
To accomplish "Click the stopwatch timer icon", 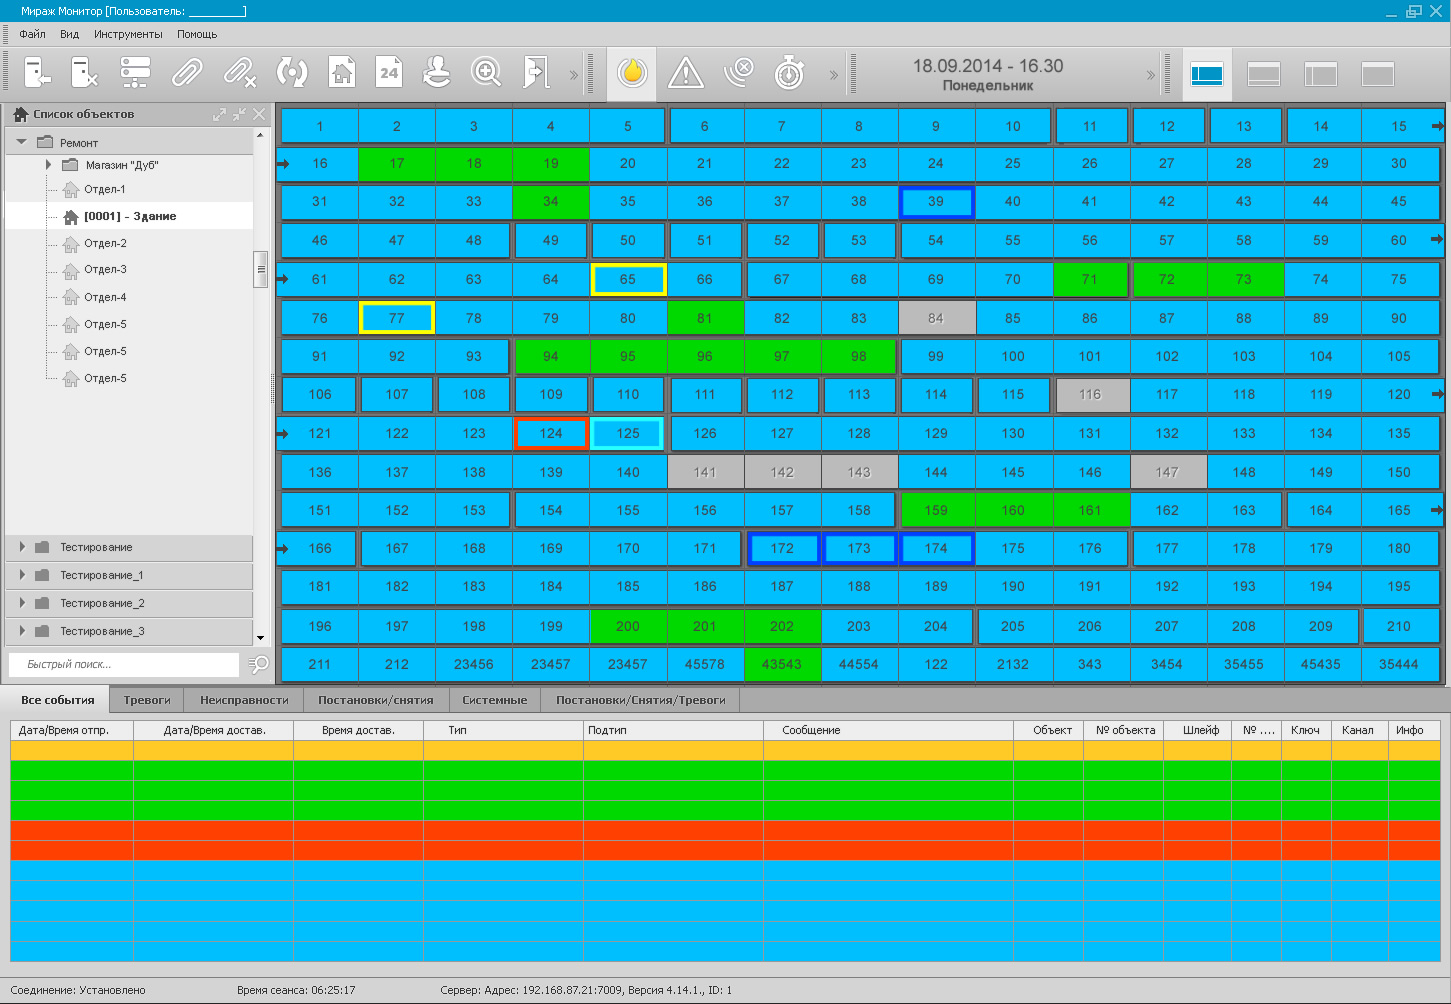I will 790,73.
